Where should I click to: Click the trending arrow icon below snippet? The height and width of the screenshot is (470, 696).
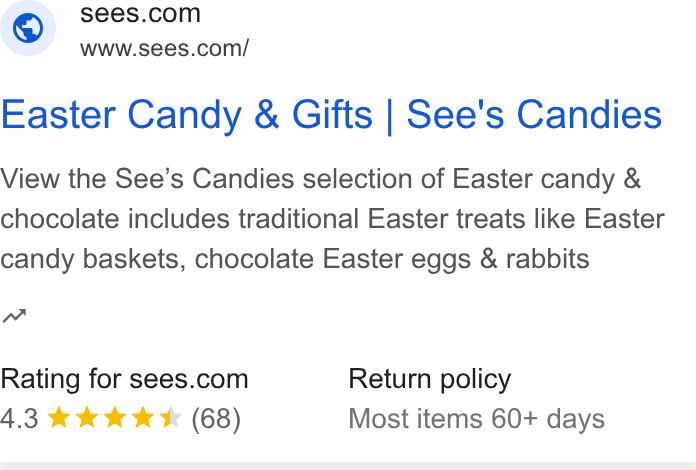point(14,316)
